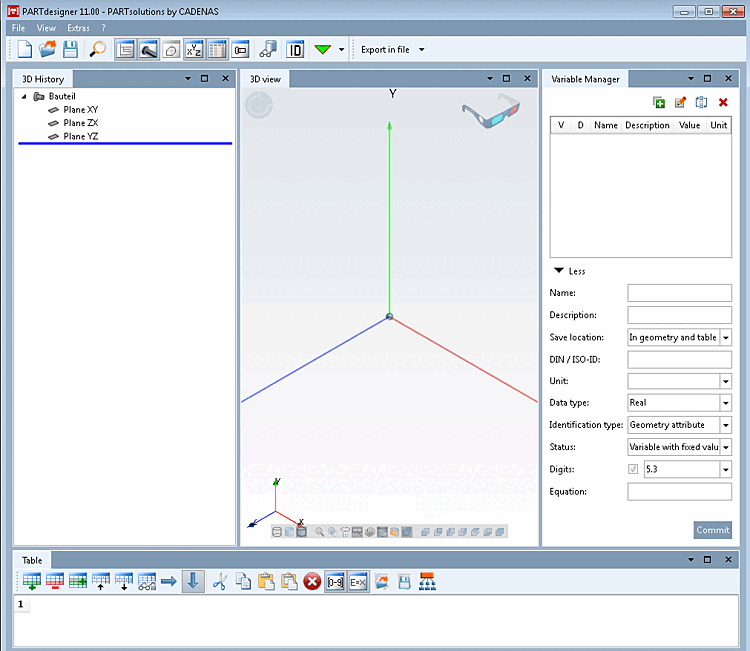Click the 3D glasses stereo view icon

[x=491, y=110]
